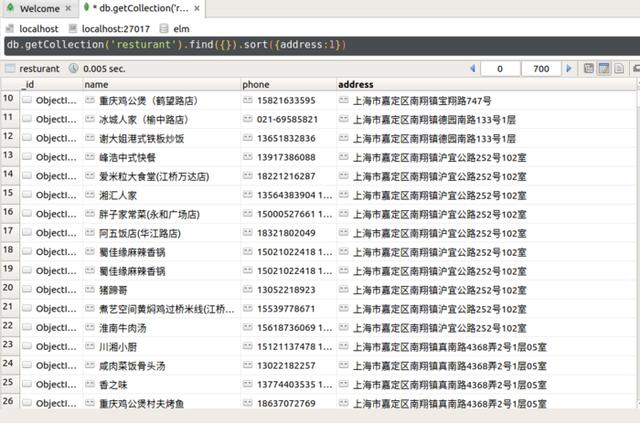Click the name cell 重庆鸡公煲村夫烤鱼
The width and height of the screenshot is (640, 423).
(x=162, y=403)
